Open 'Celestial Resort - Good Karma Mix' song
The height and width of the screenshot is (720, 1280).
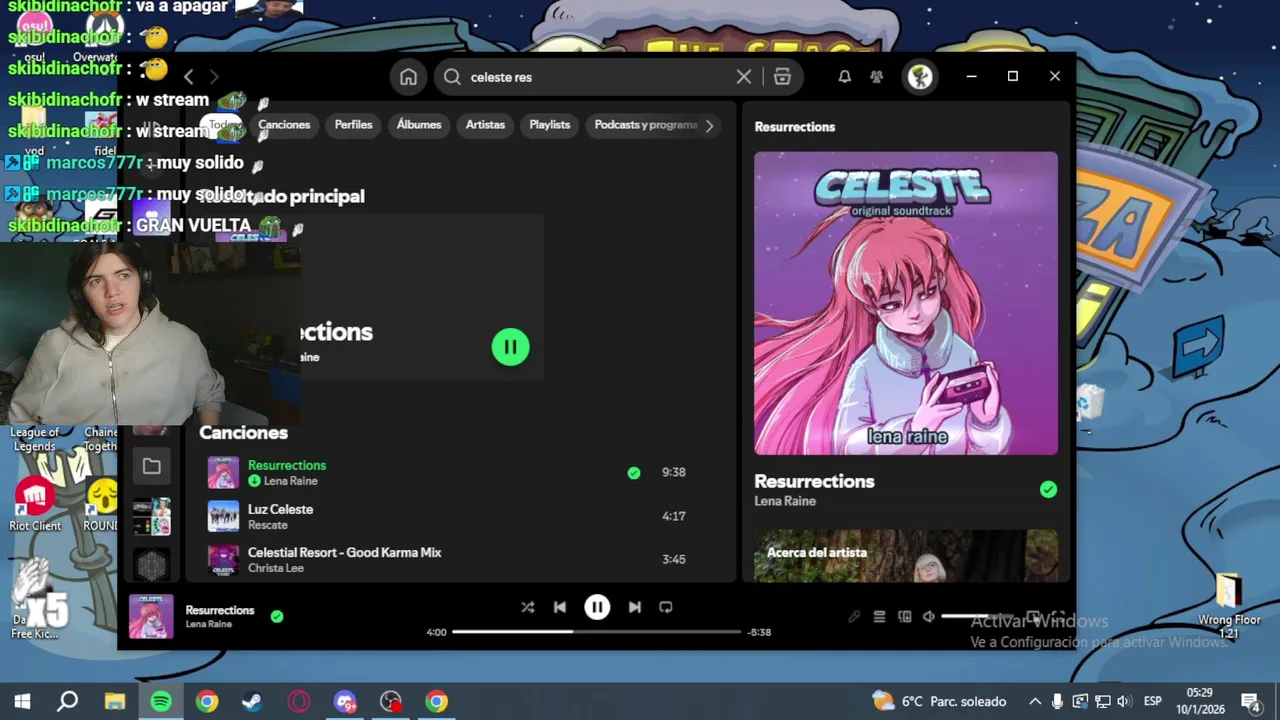tap(344, 552)
